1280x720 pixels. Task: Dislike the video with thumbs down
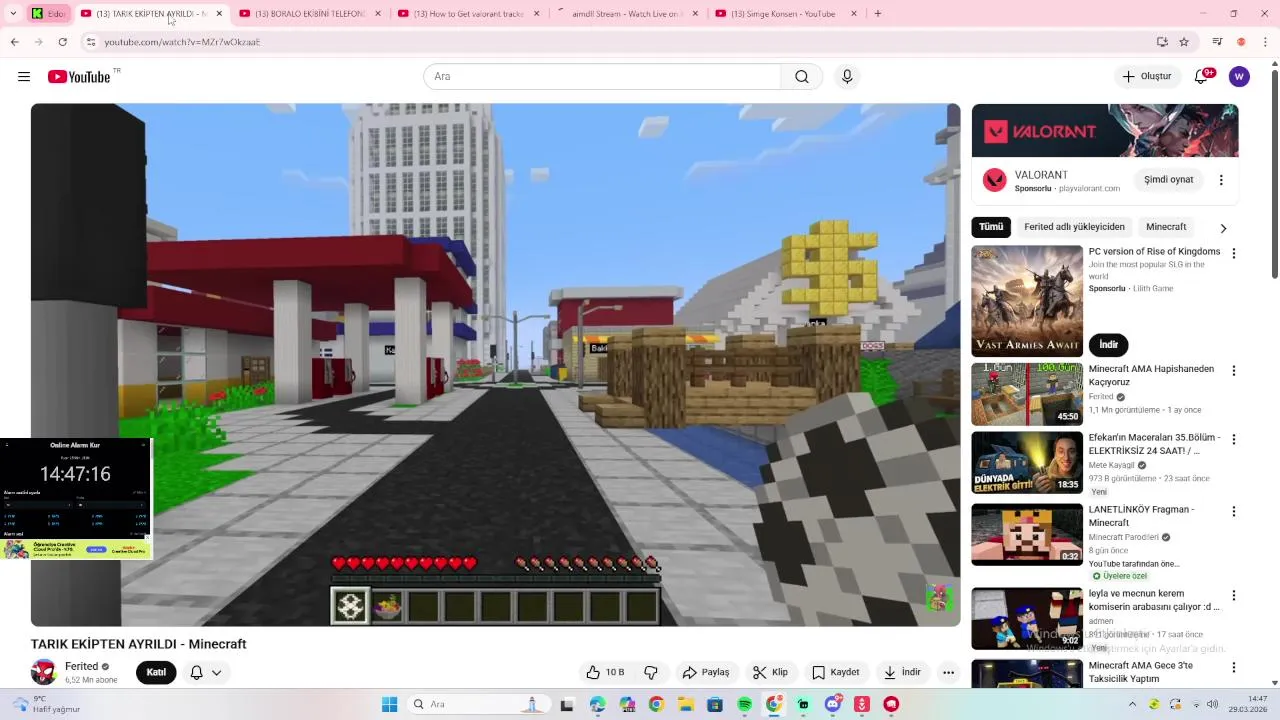651,672
